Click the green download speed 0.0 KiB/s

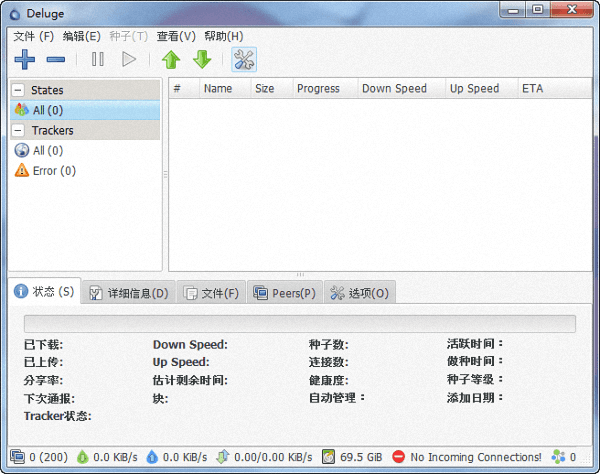(115, 457)
